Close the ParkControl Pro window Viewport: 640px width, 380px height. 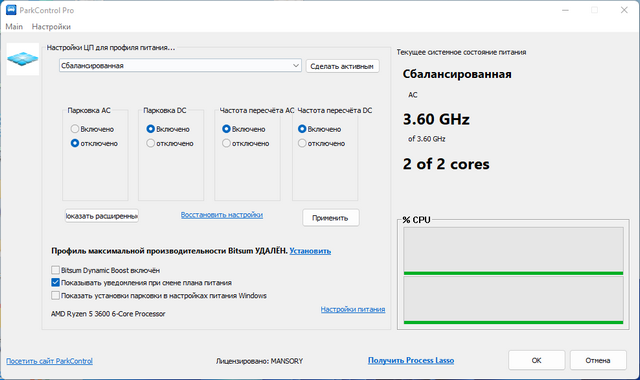624,10
